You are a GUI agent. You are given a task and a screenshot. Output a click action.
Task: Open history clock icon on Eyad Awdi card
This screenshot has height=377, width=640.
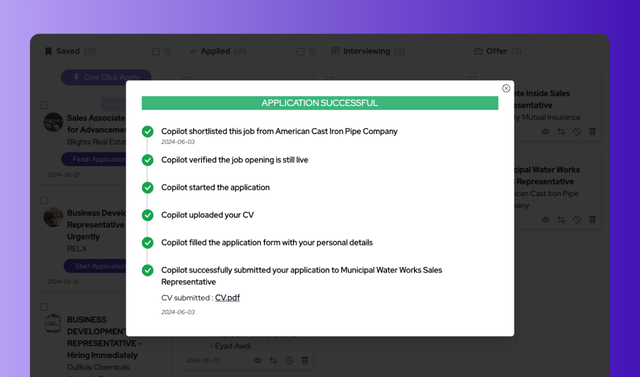point(289,360)
